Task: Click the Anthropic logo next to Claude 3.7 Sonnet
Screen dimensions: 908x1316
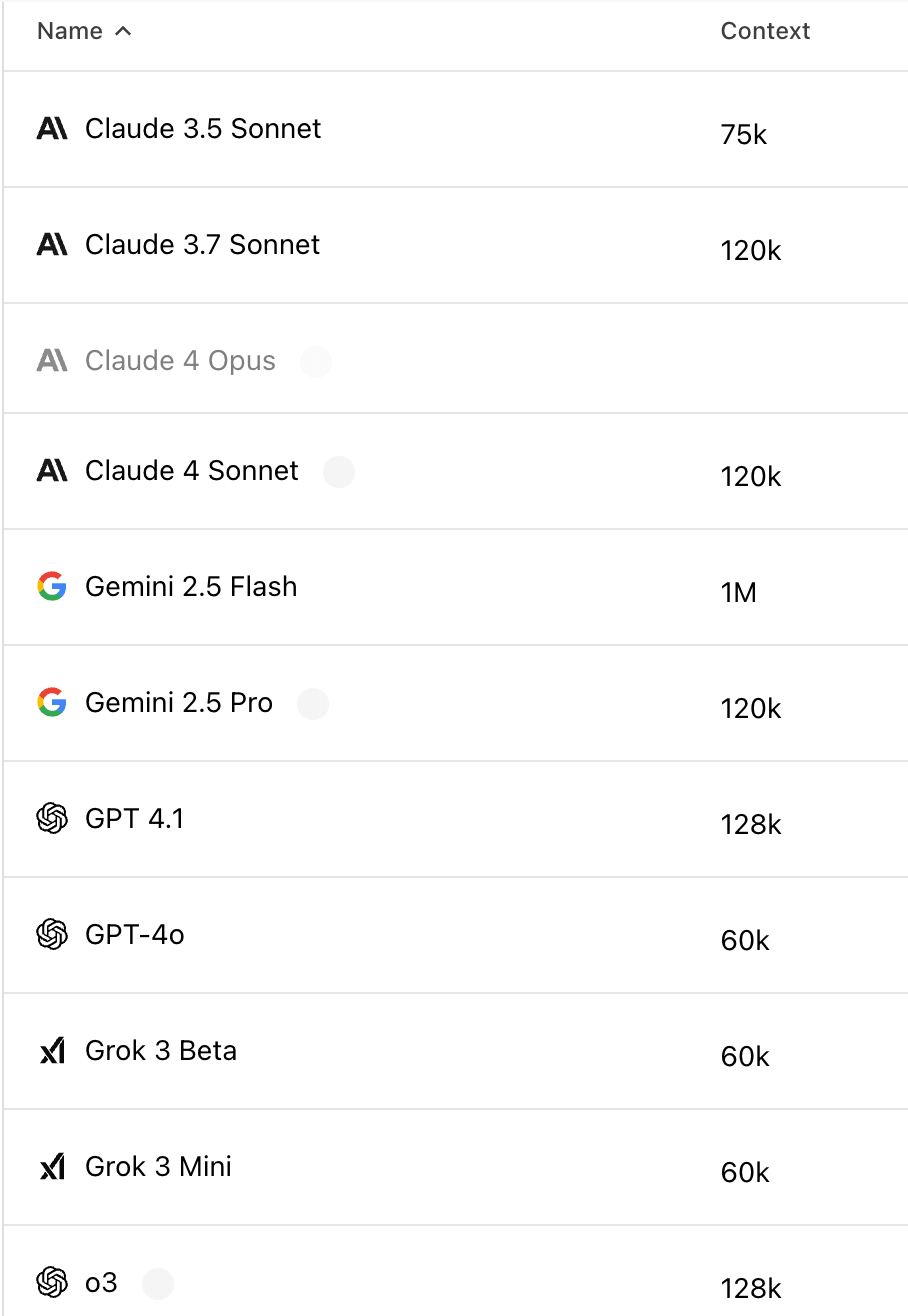Action: click(x=52, y=245)
